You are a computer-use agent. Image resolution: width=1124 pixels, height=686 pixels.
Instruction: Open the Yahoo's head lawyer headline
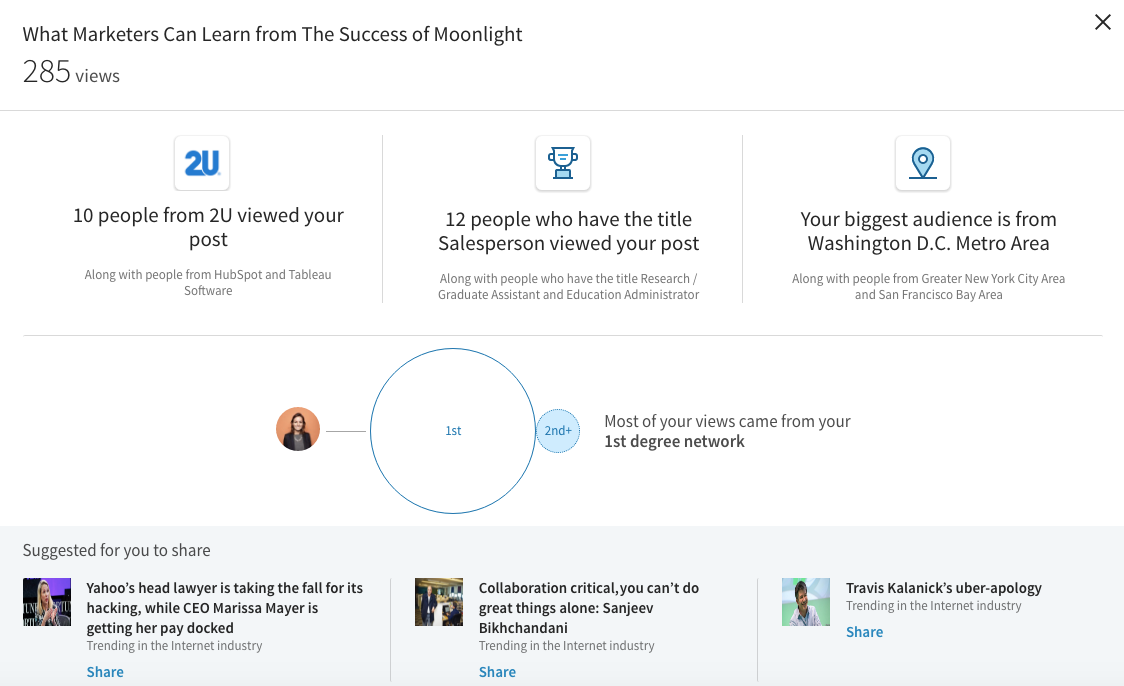point(224,608)
